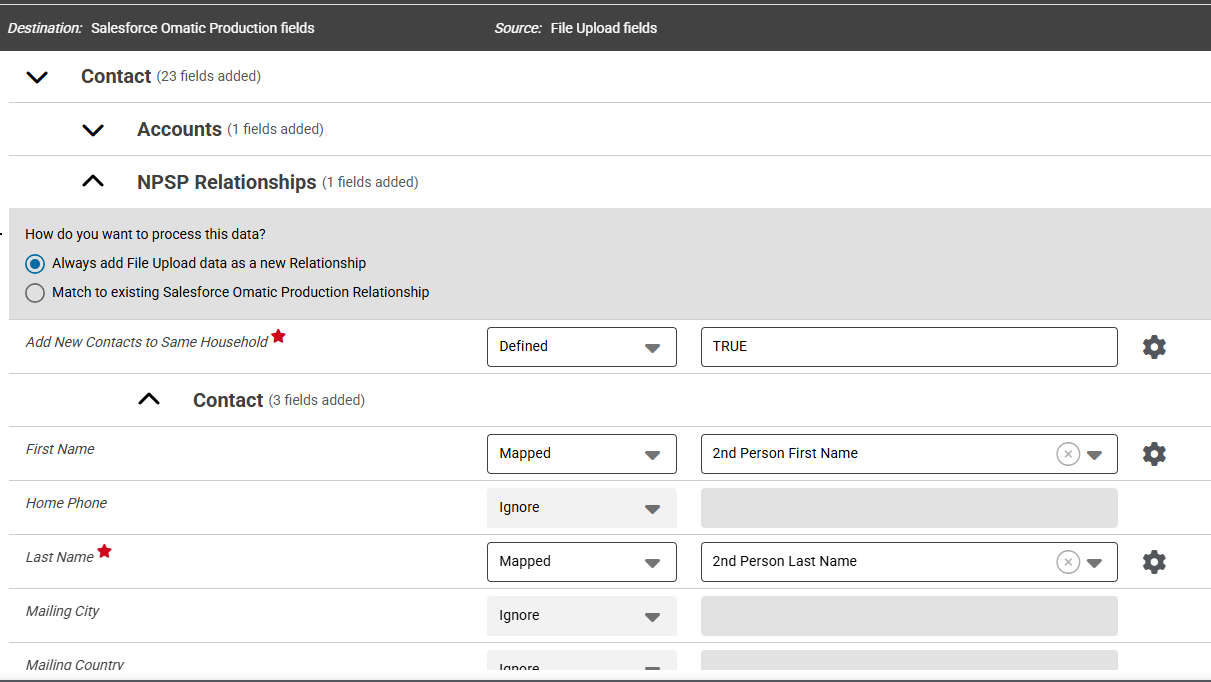The height and width of the screenshot is (682, 1211).
Task: Click the Home Phone field label
Action: coord(66,503)
